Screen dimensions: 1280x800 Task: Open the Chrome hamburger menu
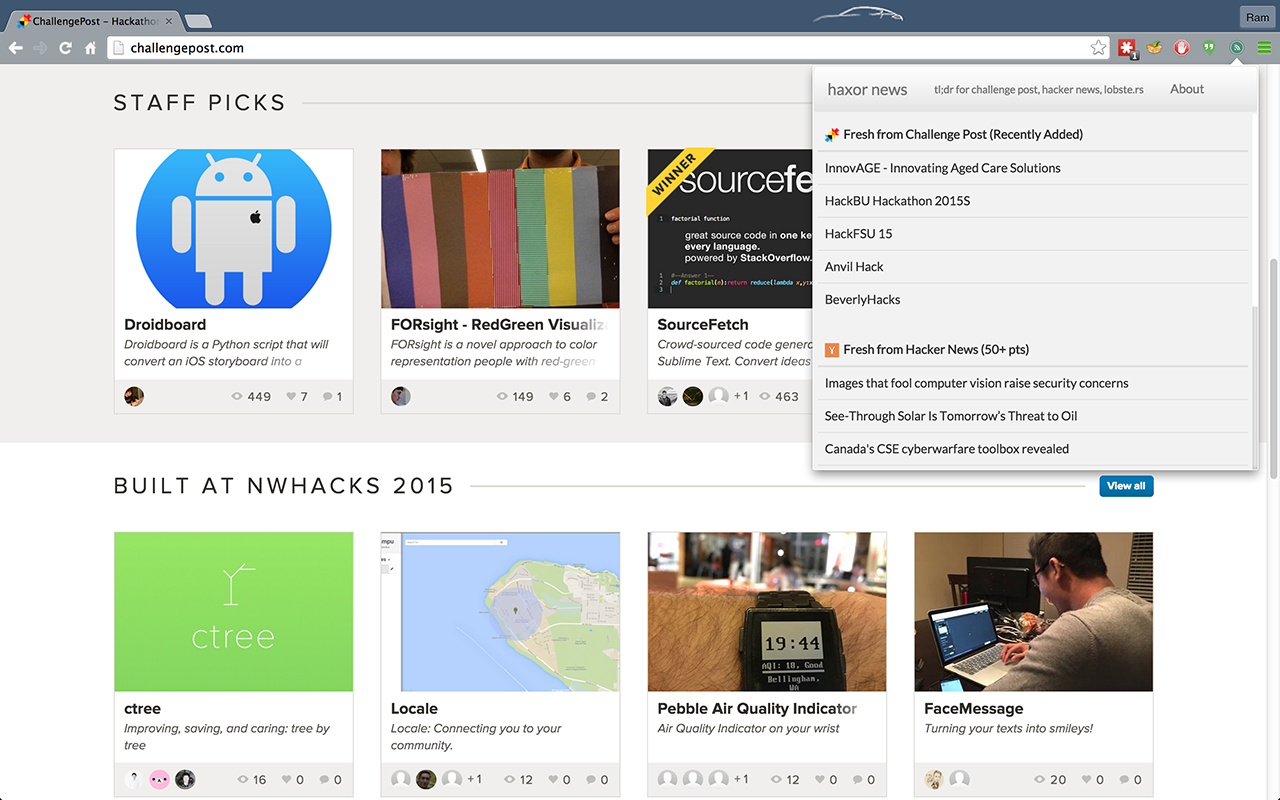[1264, 48]
